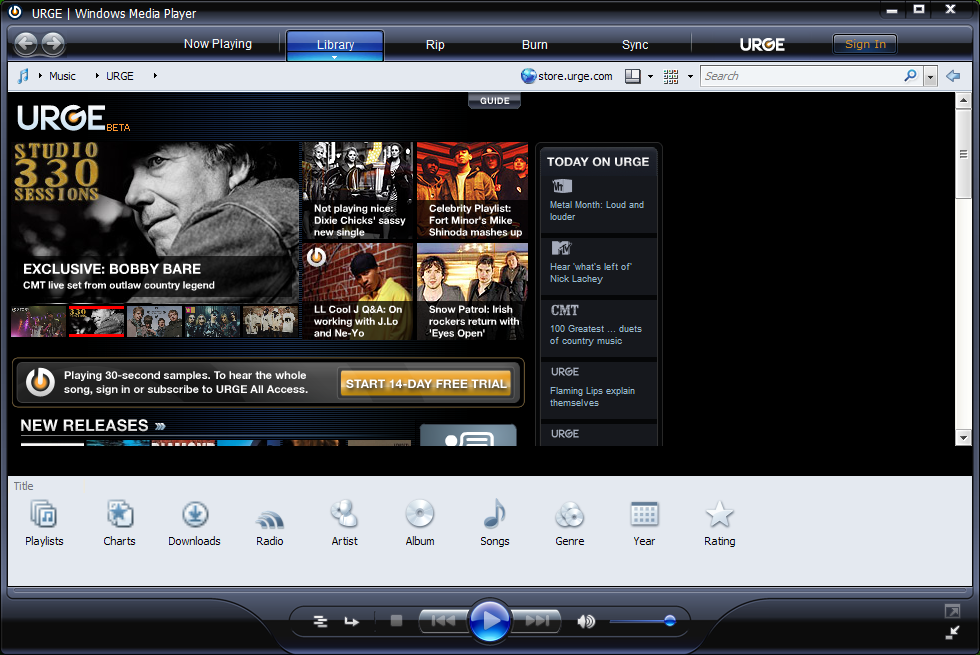
Task: Click Start 14-Day Free Trial button
Action: pyautogui.click(x=426, y=383)
